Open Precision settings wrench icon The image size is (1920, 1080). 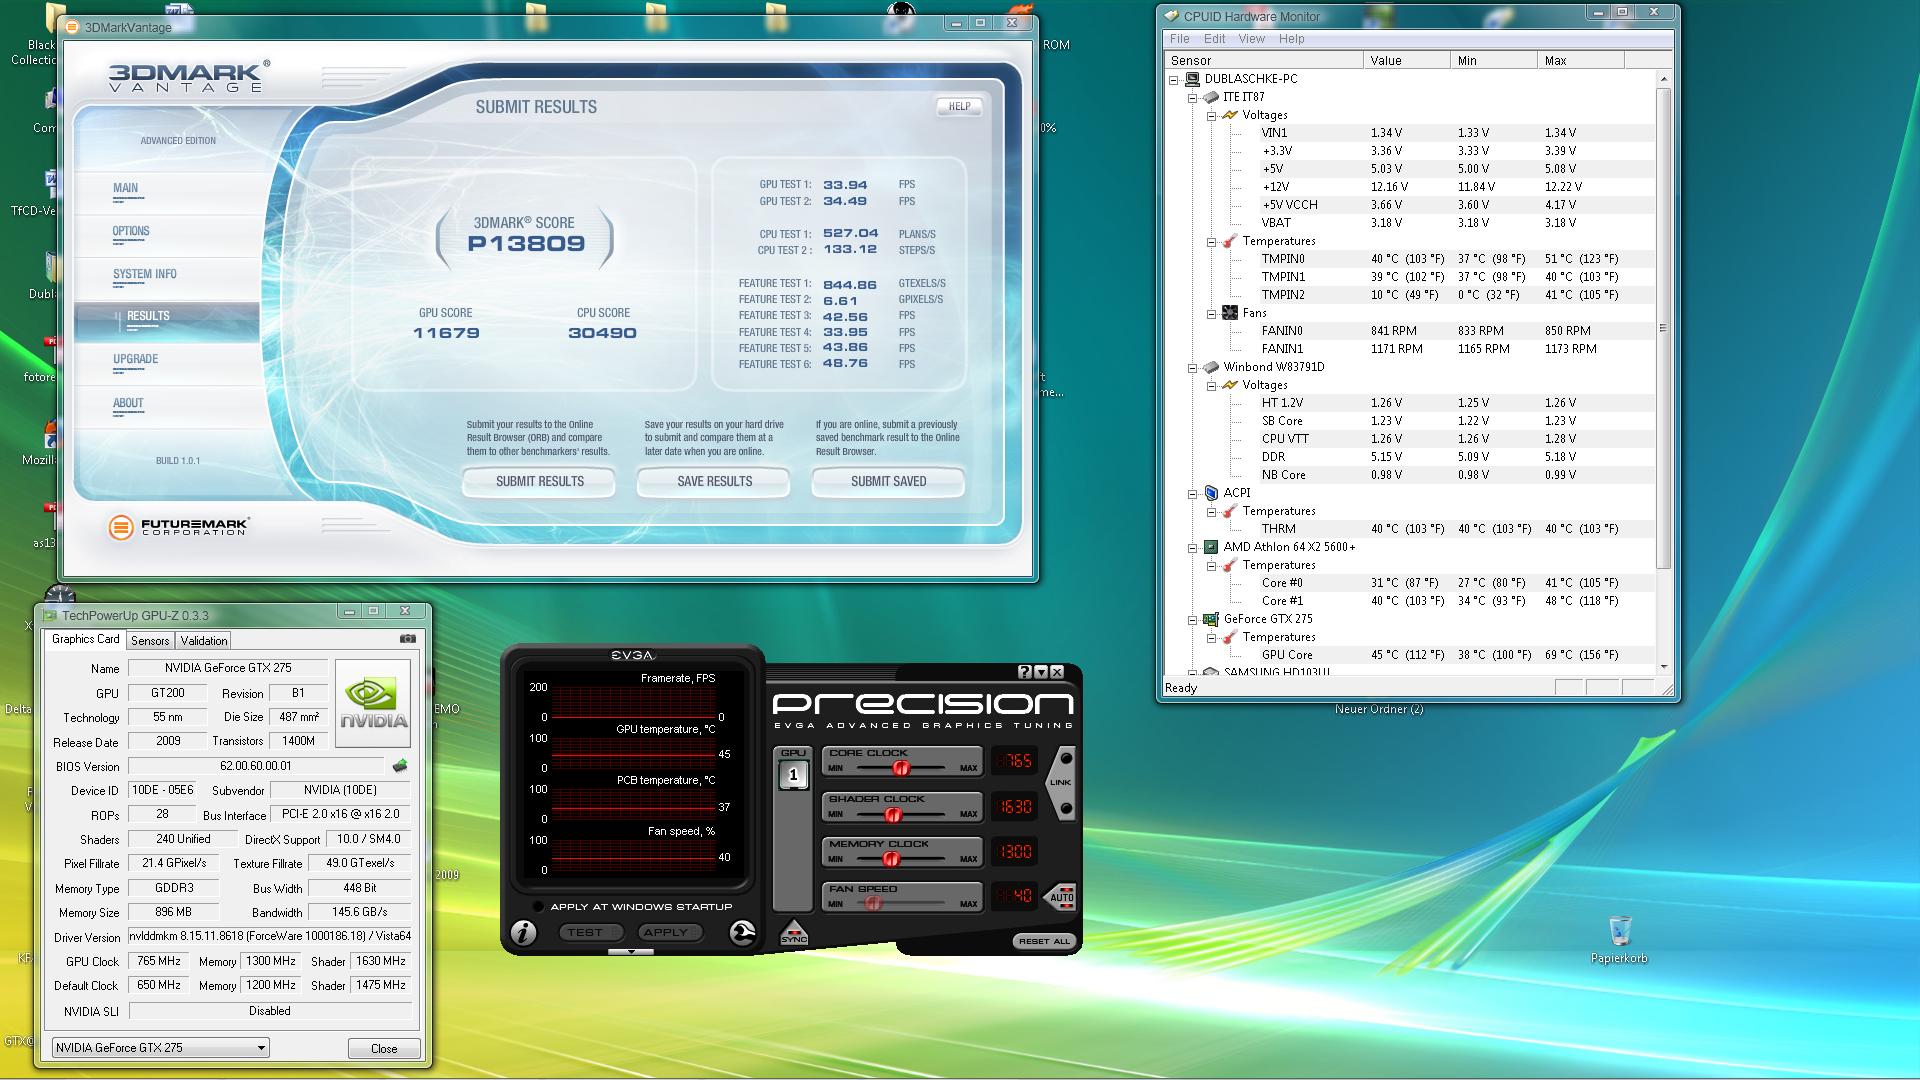coord(742,932)
